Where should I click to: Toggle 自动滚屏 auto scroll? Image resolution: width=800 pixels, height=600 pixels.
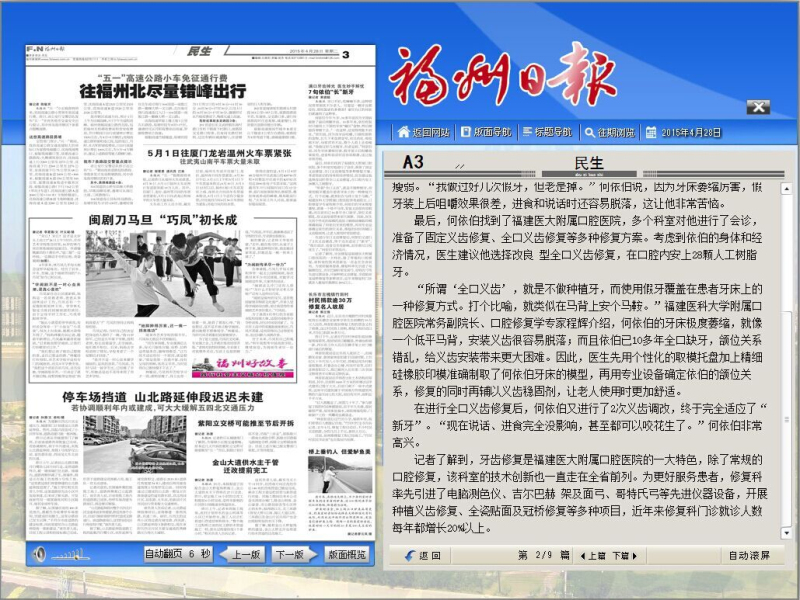point(749,556)
